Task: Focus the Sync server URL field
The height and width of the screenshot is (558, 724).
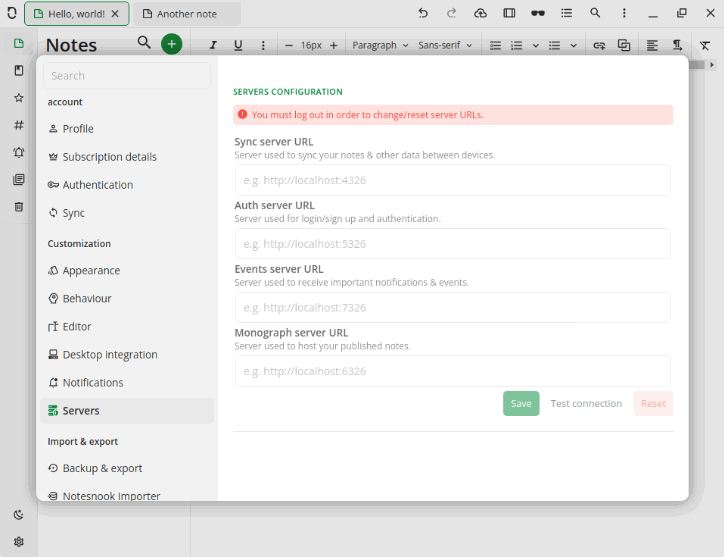Action: click(452, 180)
